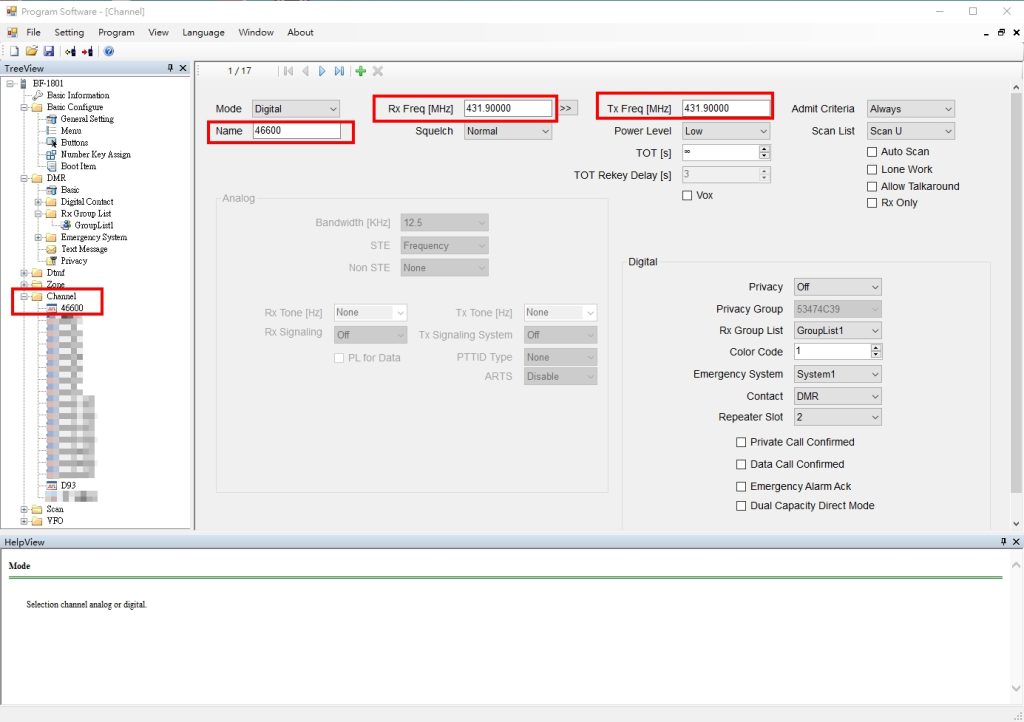
Task: Select the BF-1801 root node
Action: tap(48, 83)
